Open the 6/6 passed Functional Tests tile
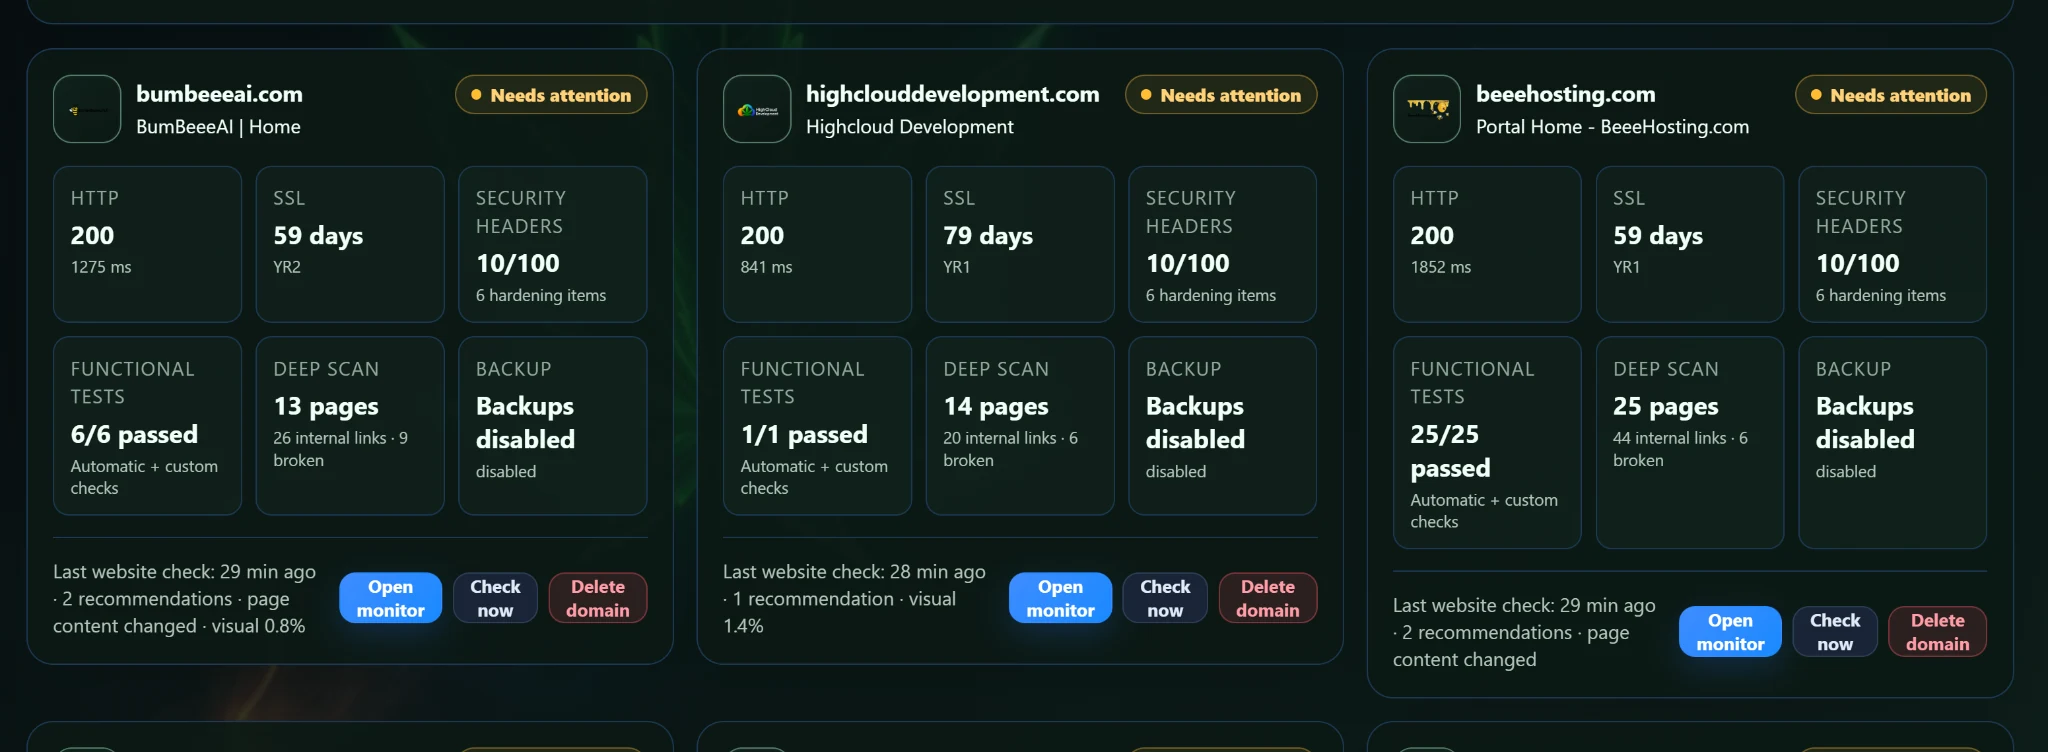The width and height of the screenshot is (2048, 752). tap(147, 426)
